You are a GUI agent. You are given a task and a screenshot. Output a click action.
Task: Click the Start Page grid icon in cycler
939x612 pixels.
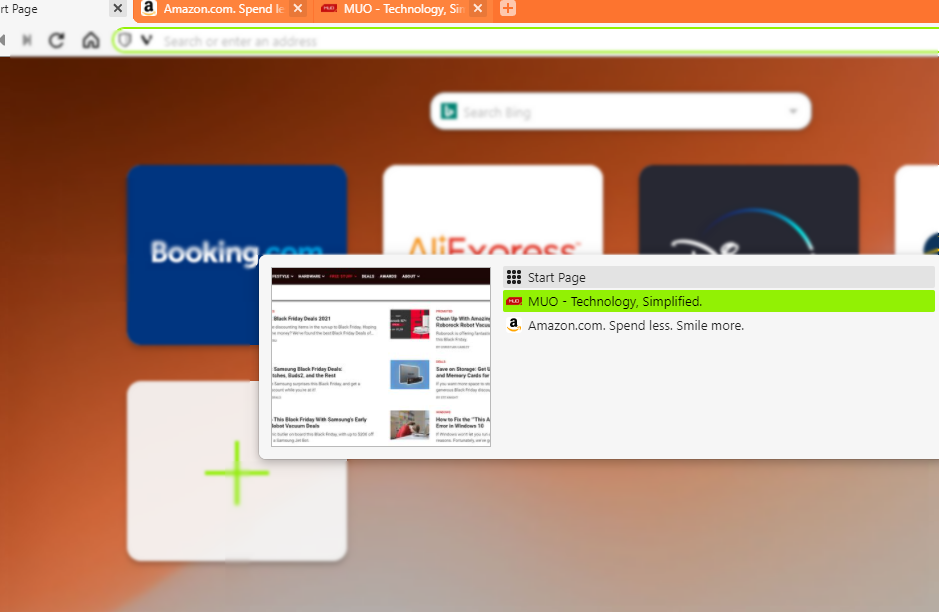tap(514, 277)
